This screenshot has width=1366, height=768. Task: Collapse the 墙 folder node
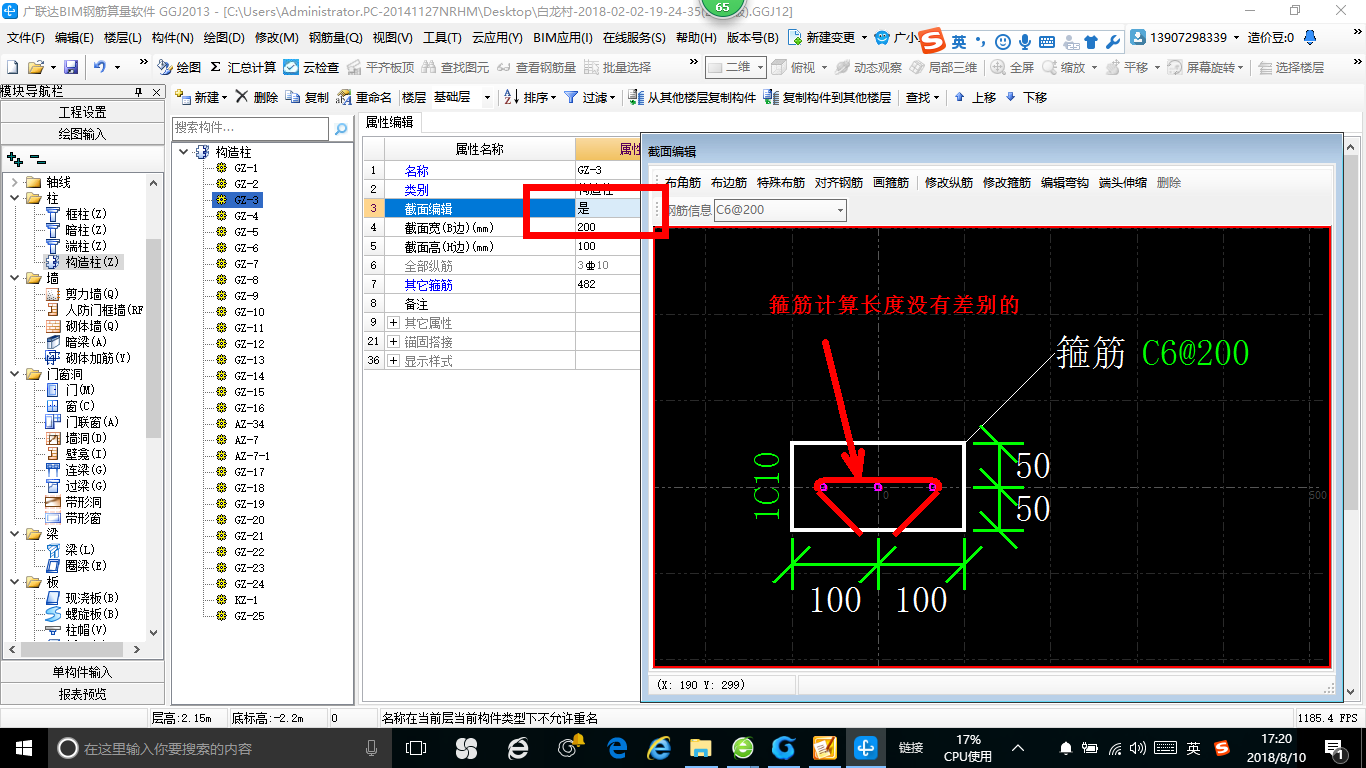14,278
